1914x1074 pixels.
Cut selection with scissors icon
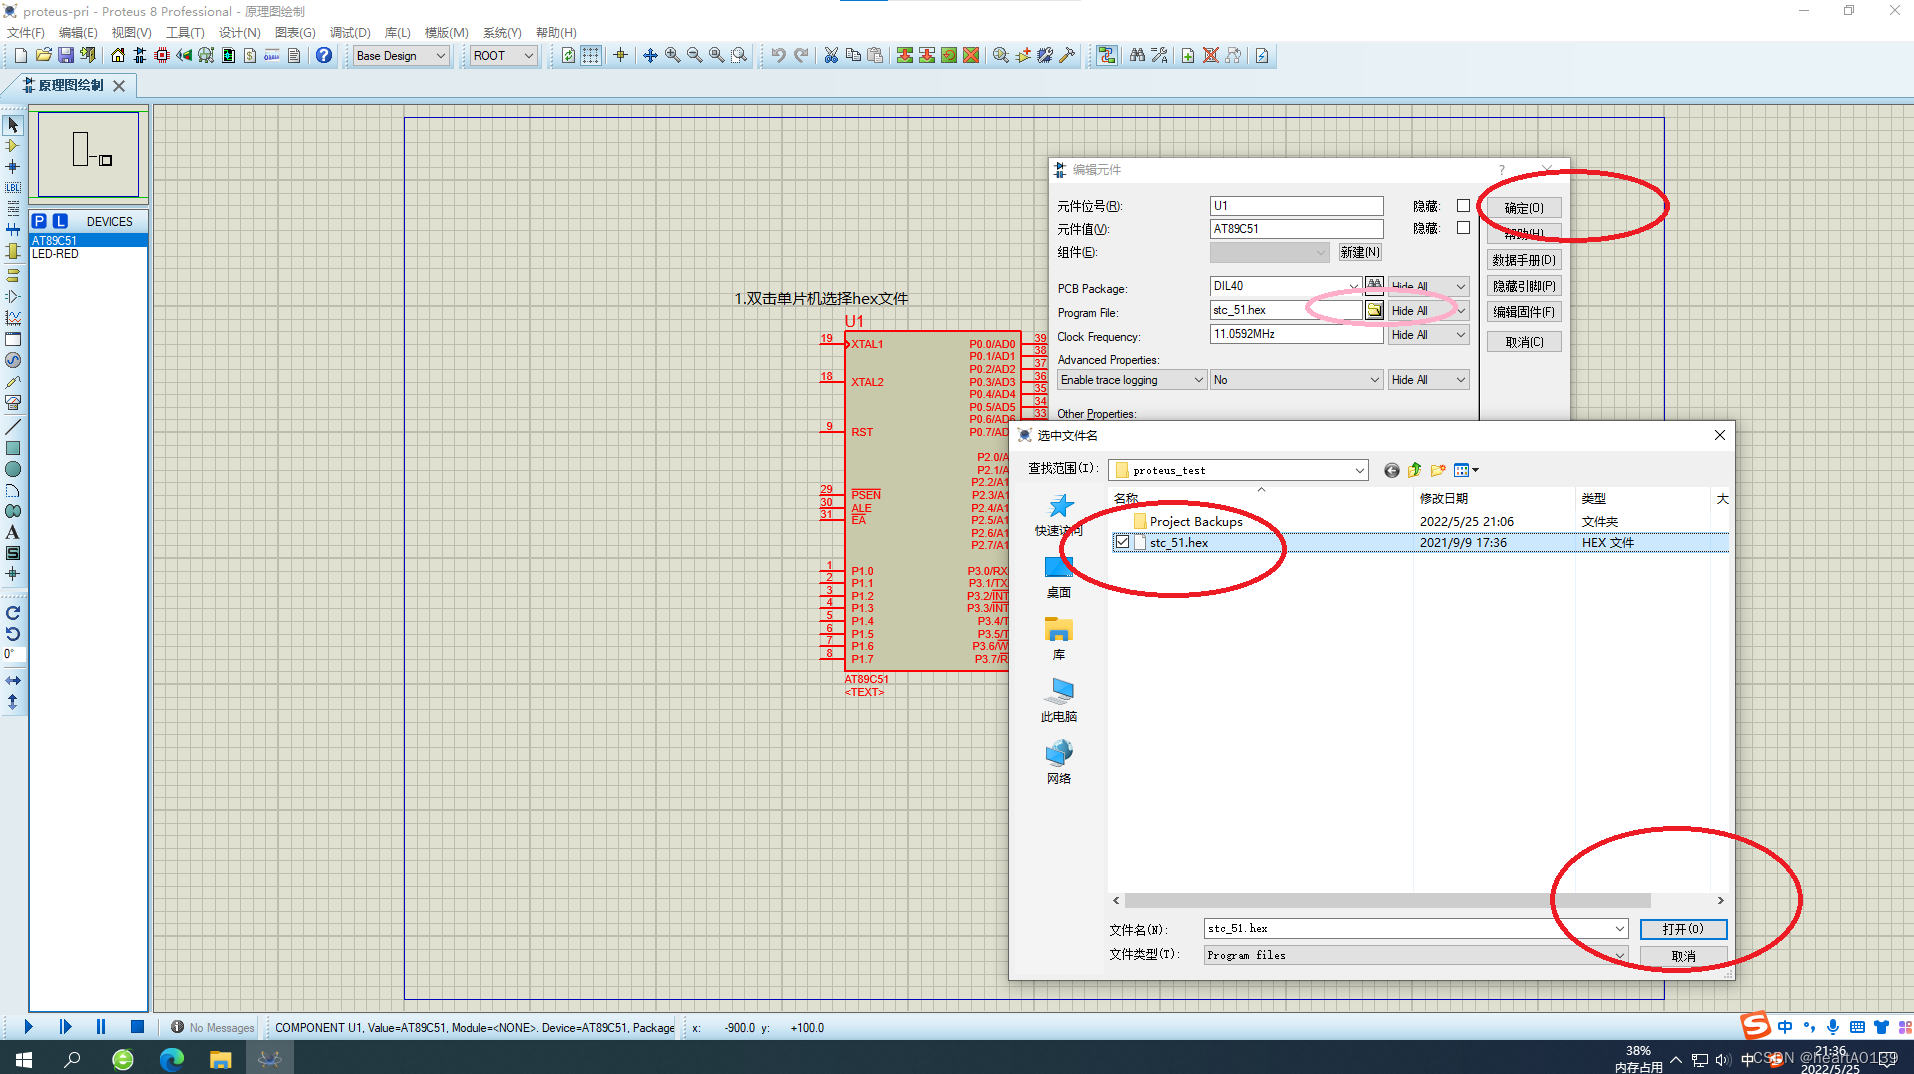pyautogui.click(x=830, y=56)
